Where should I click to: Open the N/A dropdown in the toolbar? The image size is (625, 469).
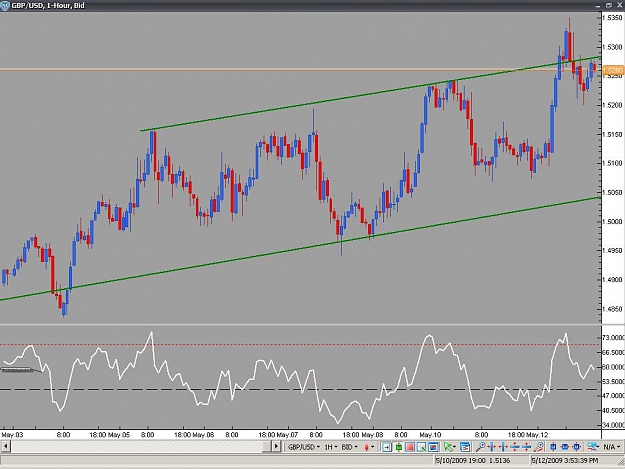(611, 447)
